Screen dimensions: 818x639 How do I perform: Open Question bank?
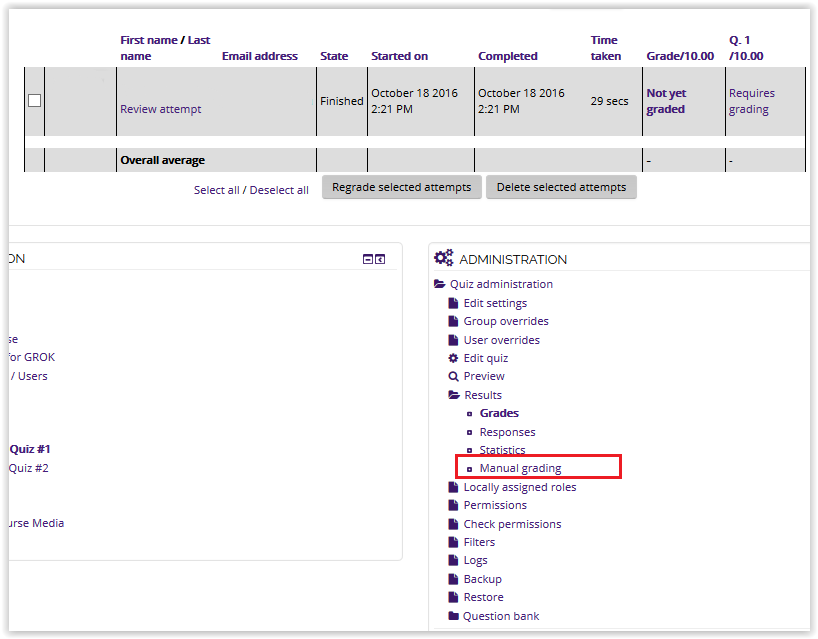(501, 616)
